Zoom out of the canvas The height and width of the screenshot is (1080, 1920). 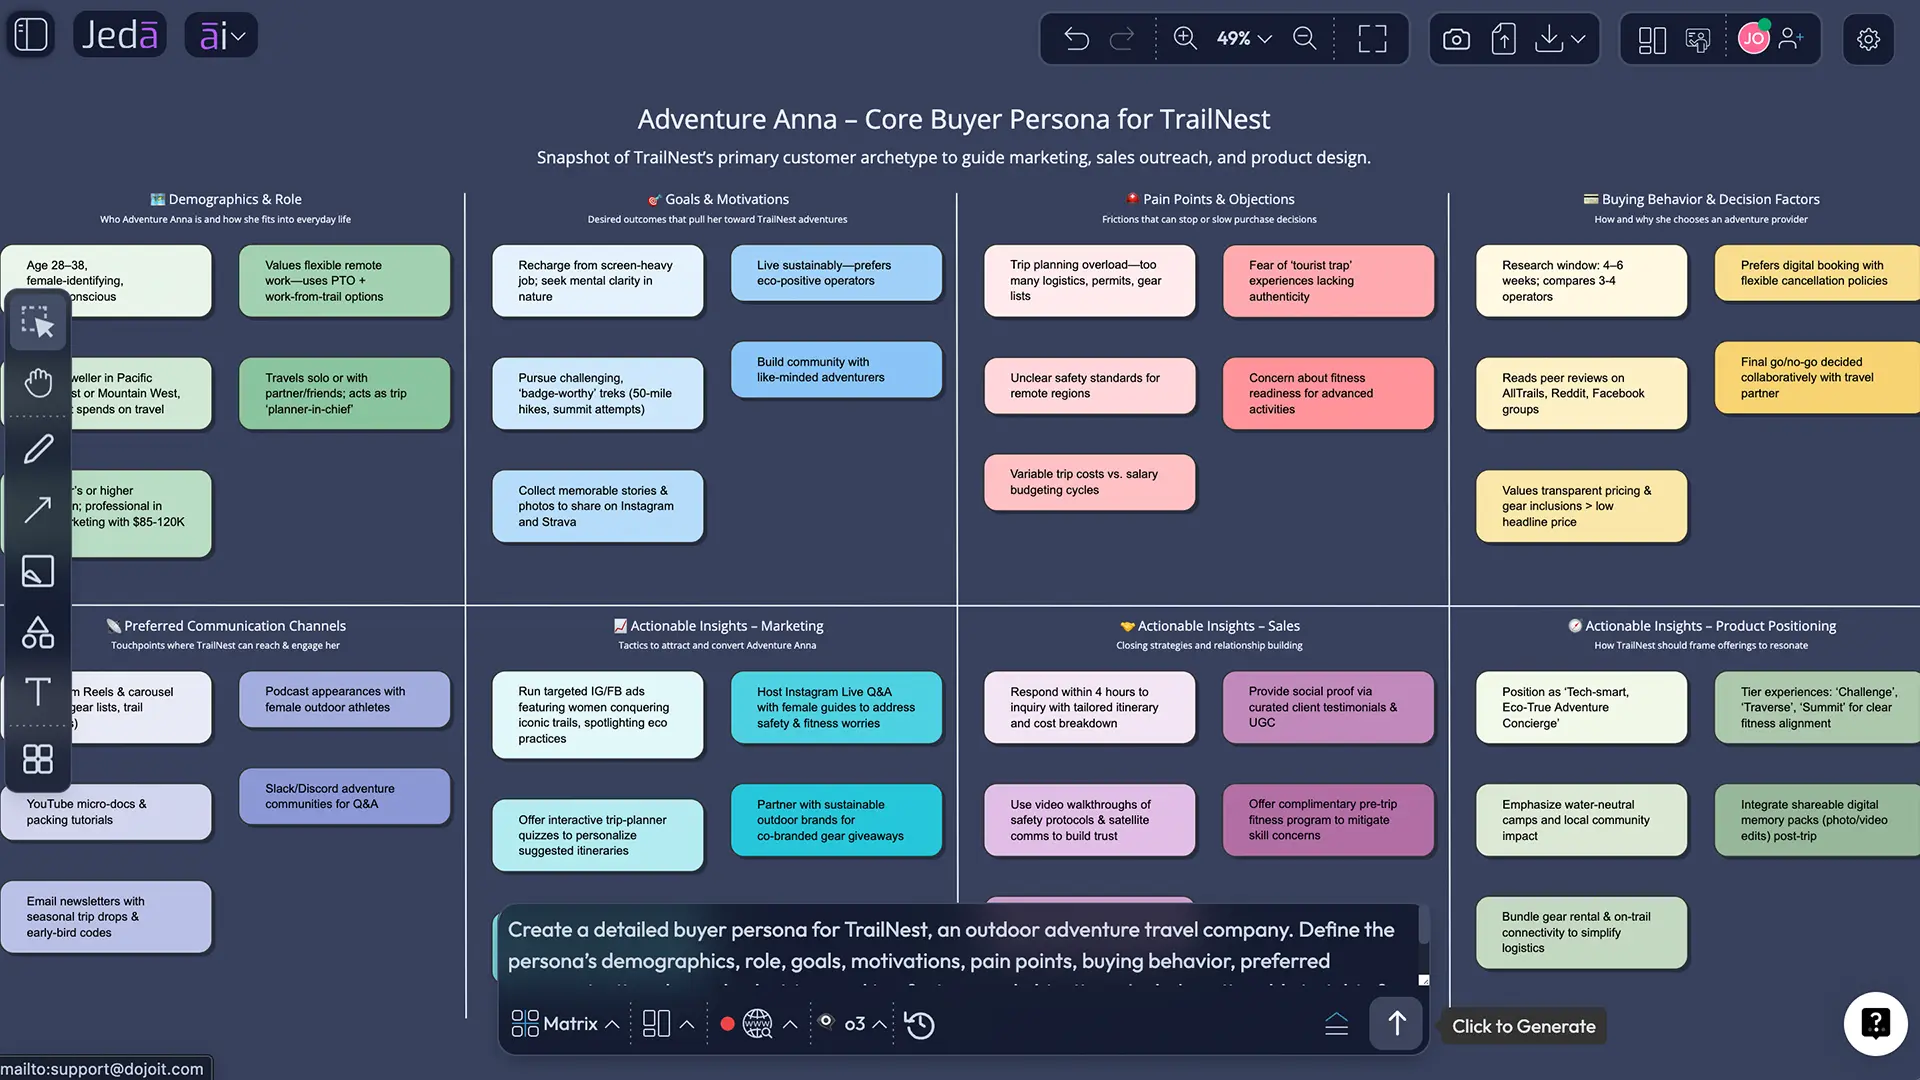click(1305, 38)
